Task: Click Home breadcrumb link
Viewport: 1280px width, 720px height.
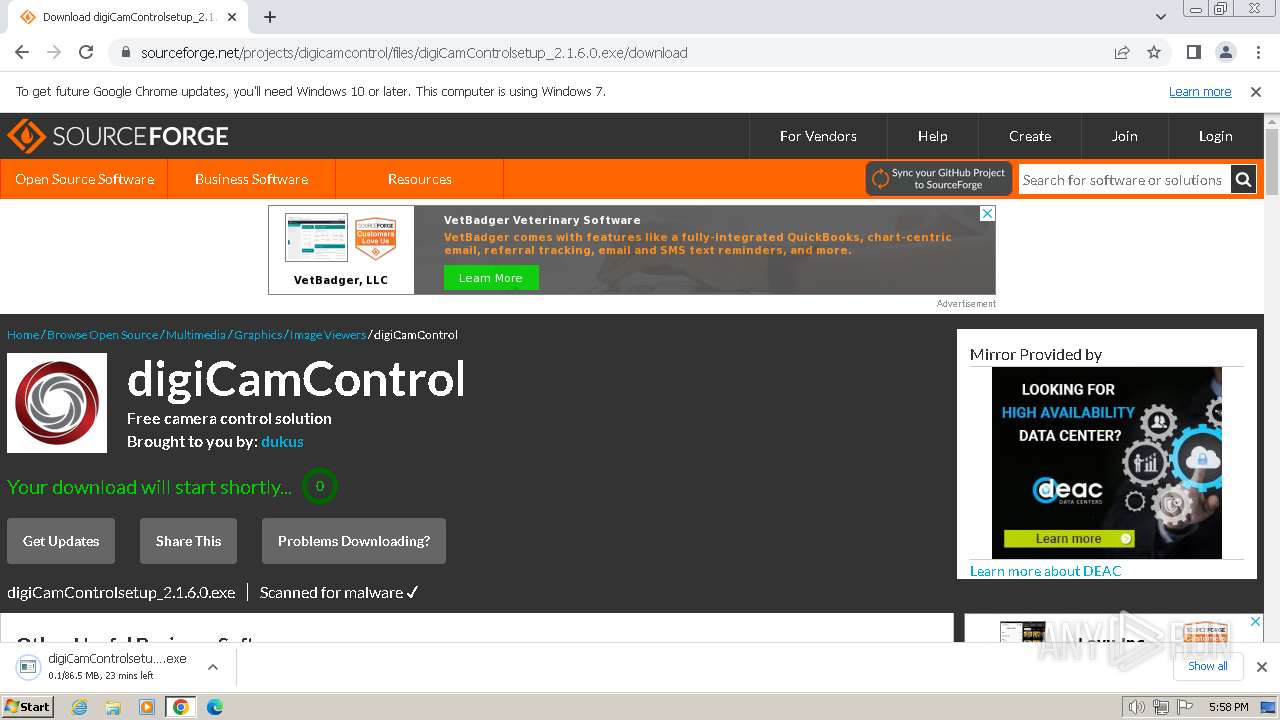Action: [x=23, y=335]
